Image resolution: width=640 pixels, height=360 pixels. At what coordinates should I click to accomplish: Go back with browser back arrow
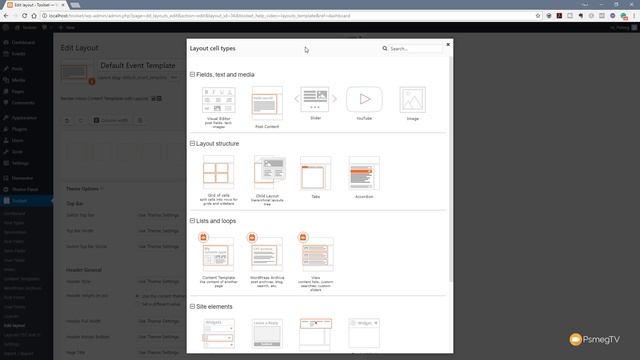(6, 16)
